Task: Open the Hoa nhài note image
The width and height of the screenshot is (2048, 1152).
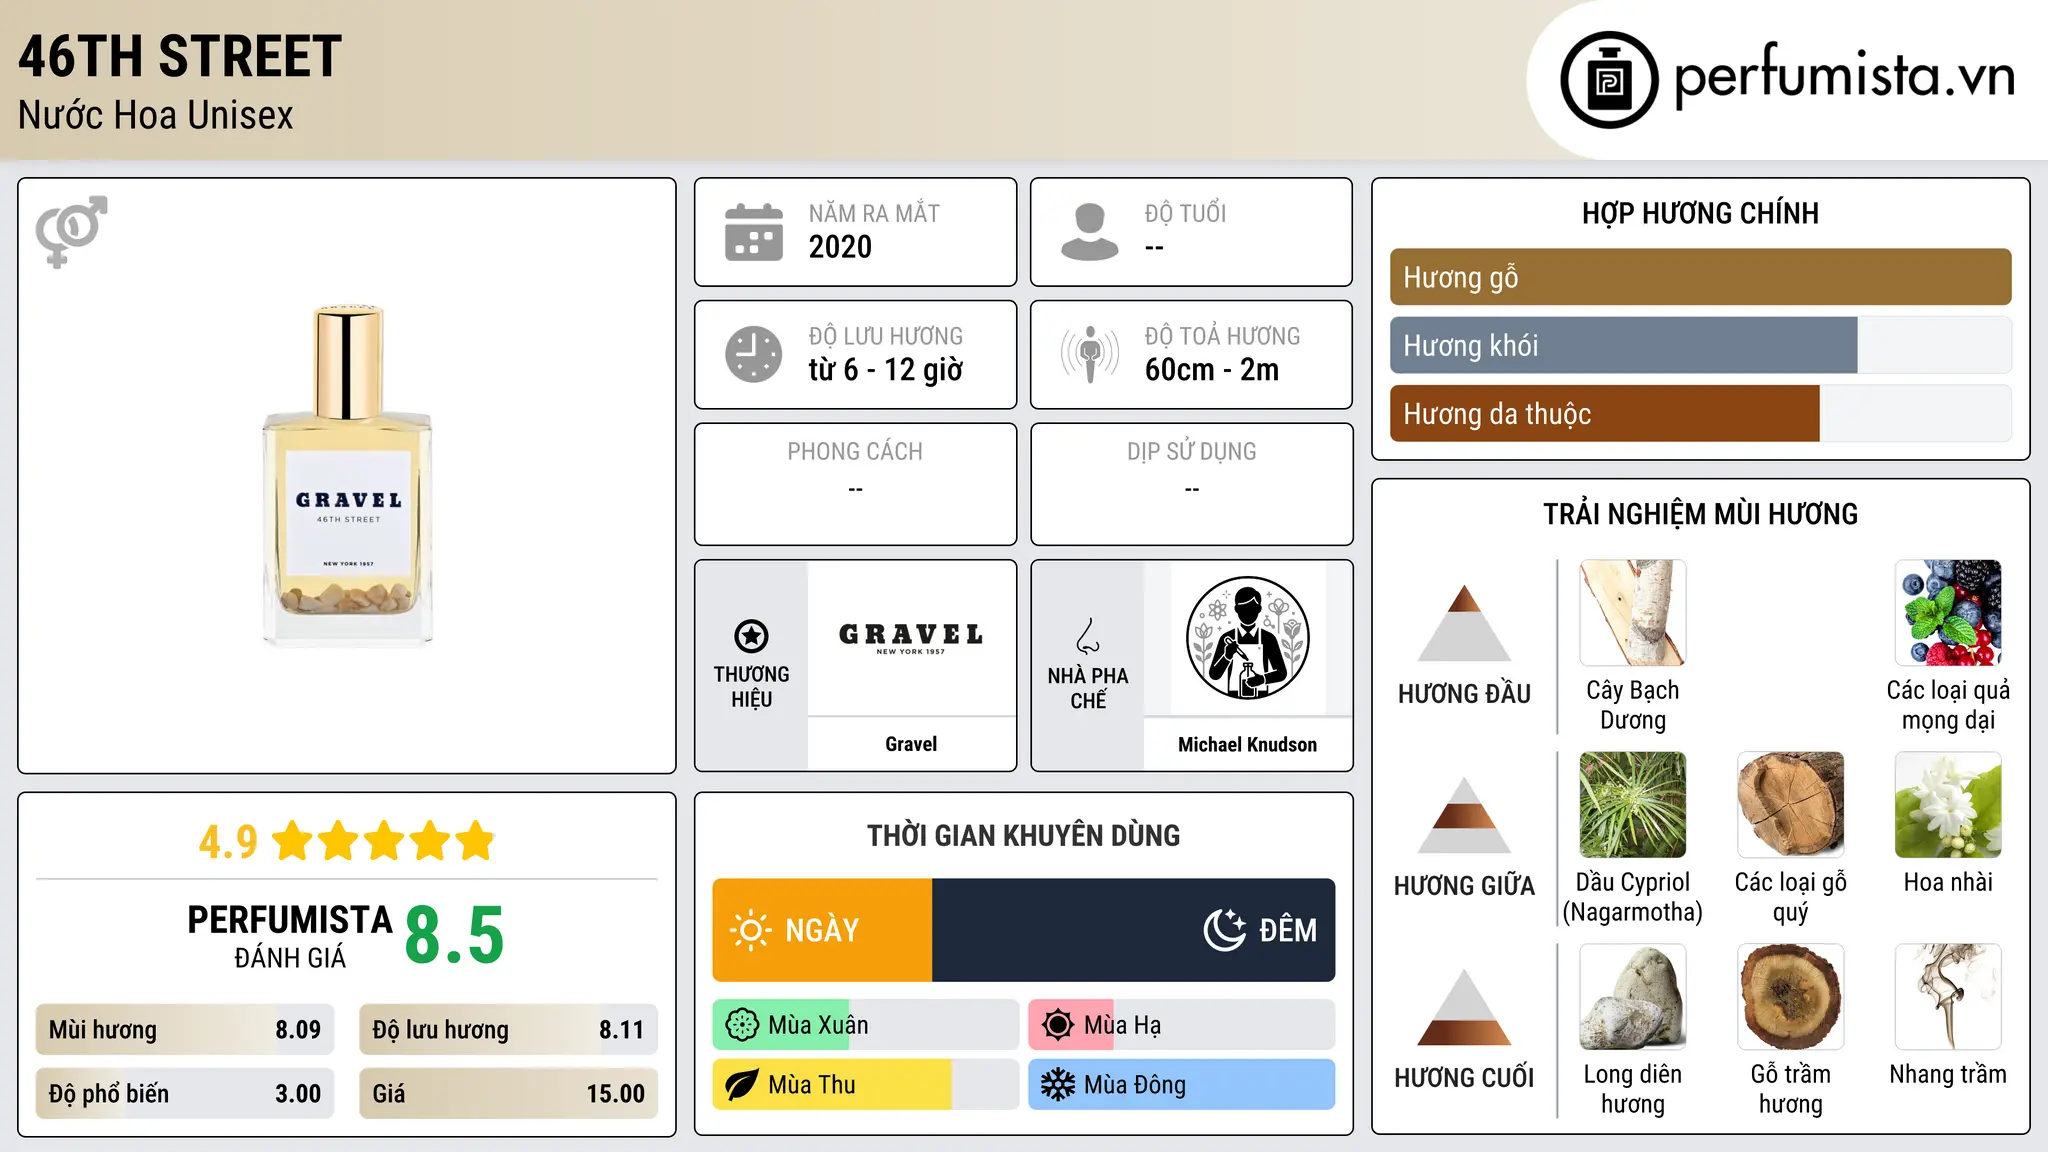Action: coord(1948,805)
